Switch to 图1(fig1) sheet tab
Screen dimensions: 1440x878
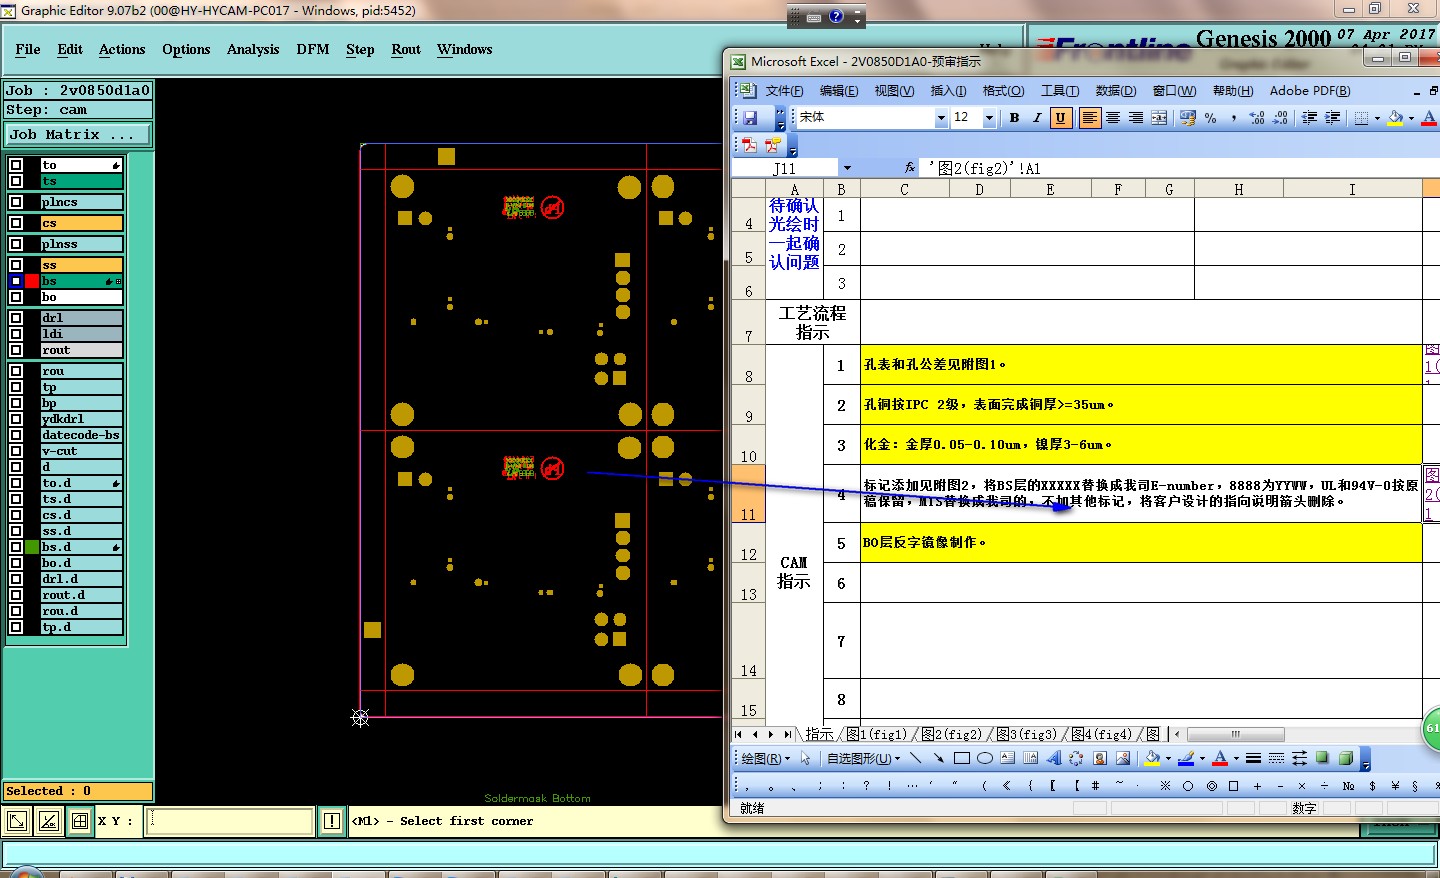877,734
